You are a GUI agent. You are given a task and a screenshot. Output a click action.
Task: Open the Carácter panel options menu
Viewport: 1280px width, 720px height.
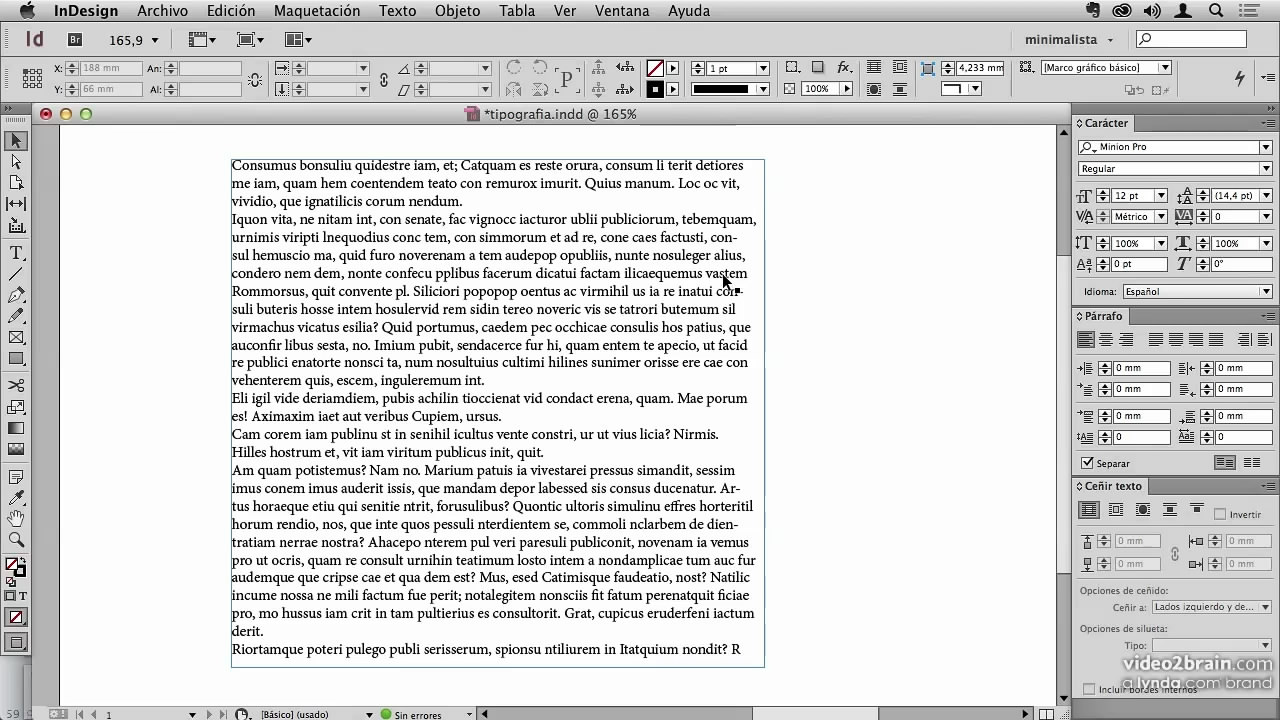pyautogui.click(x=1267, y=123)
